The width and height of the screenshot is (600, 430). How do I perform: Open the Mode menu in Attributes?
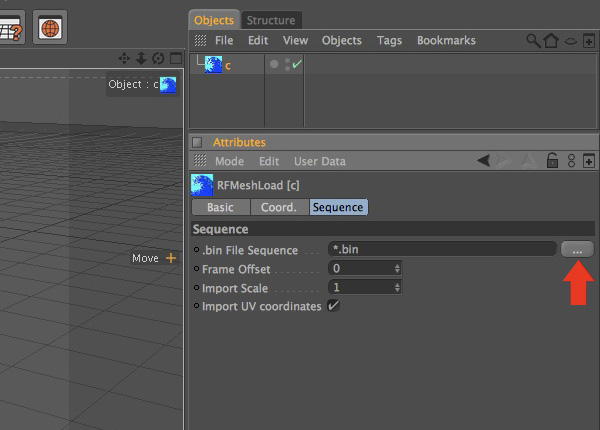point(229,161)
